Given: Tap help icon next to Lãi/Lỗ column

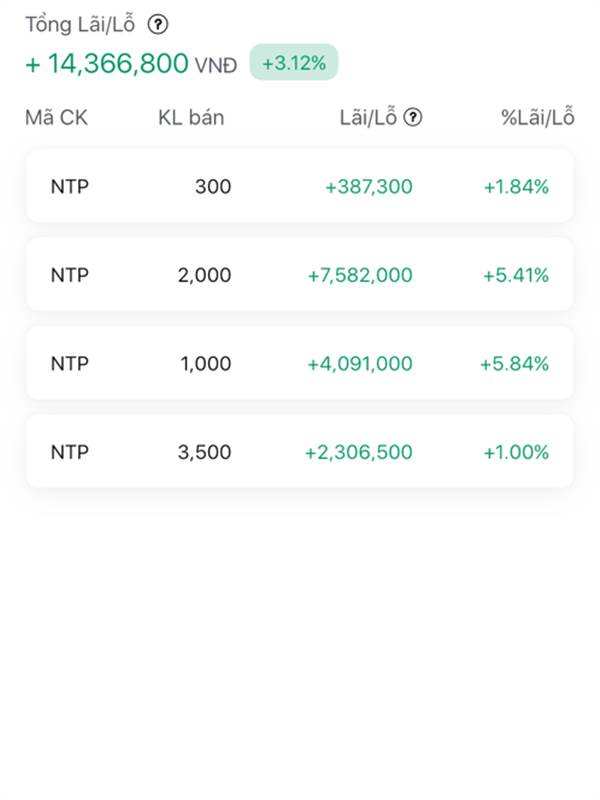Looking at the screenshot, I should (412, 118).
